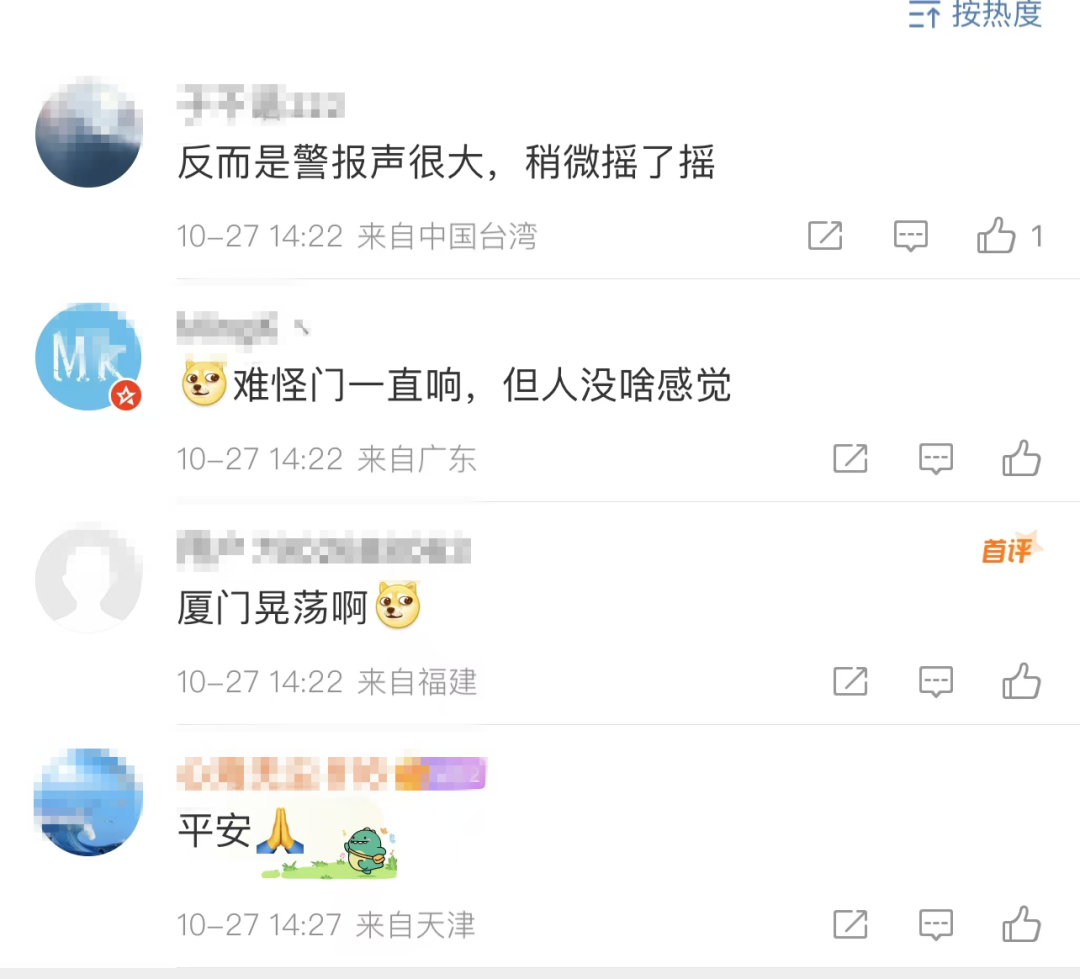Like the 难怪门一直响 comment

(1021, 458)
